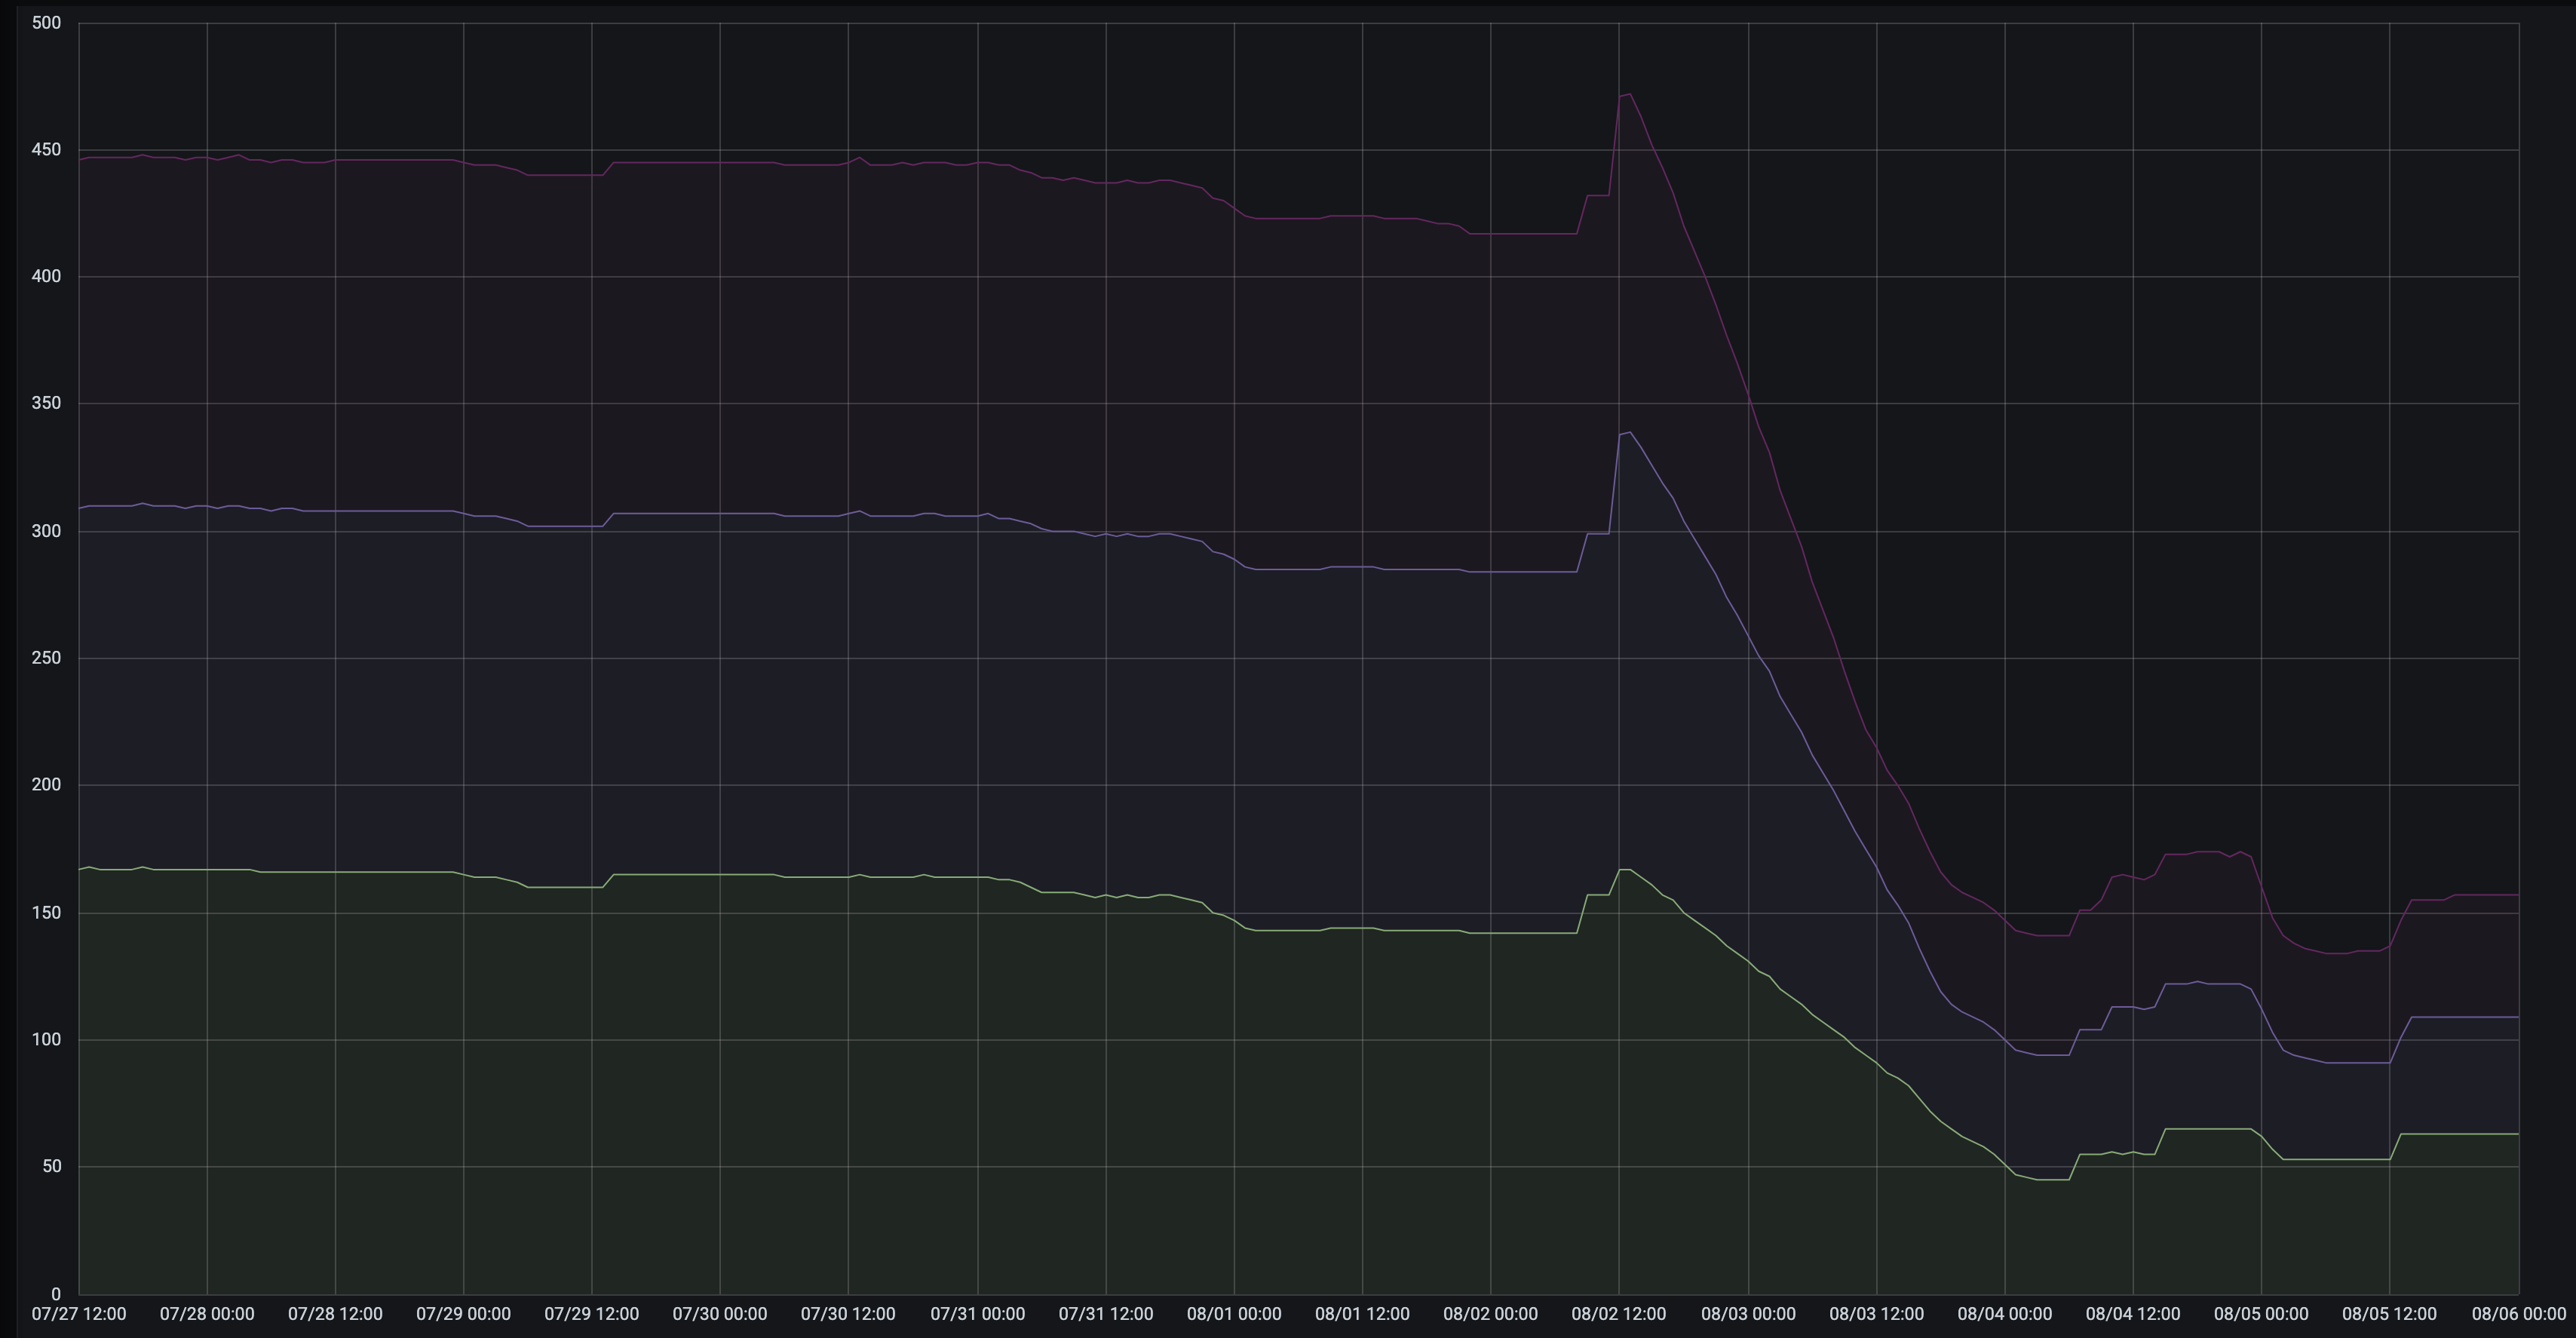Click the 08/05 00:00 time label
Image resolution: width=2576 pixels, height=1338 pixels.
[x=2261, y=1314]
